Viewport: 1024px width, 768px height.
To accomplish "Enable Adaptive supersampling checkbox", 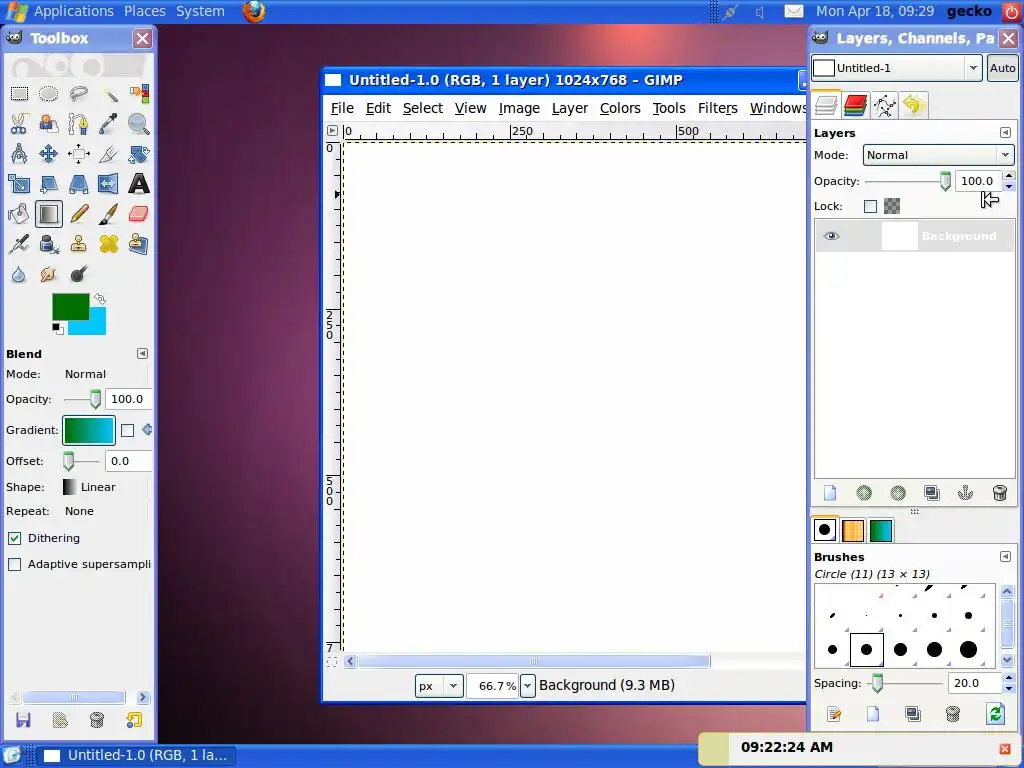I will [14, 564].
